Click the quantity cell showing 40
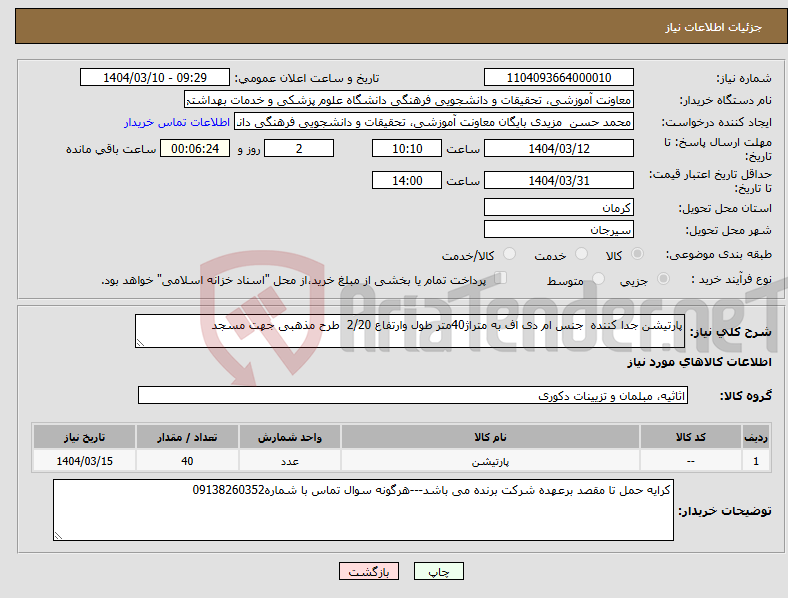788x598 pixels. pyautogui.click(x=187, y=461)
